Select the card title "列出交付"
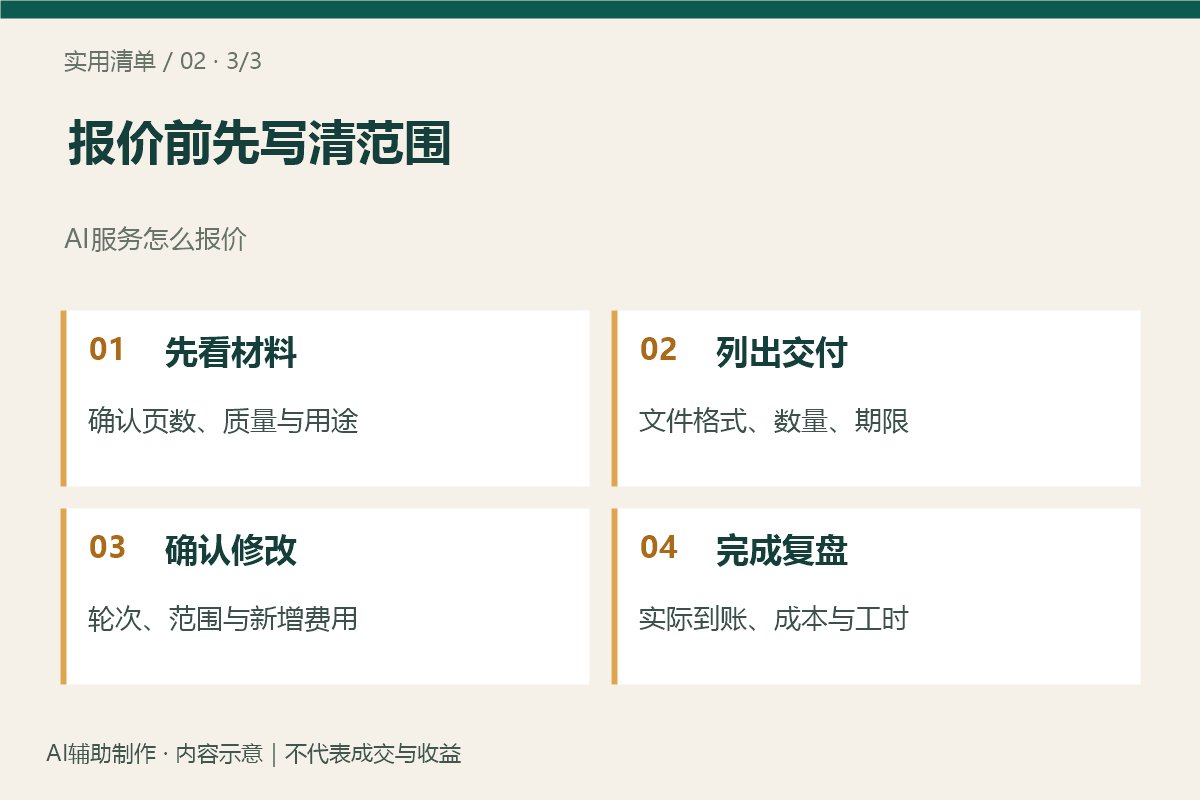Screen dimensions: 1200x800 pos(782,352)
